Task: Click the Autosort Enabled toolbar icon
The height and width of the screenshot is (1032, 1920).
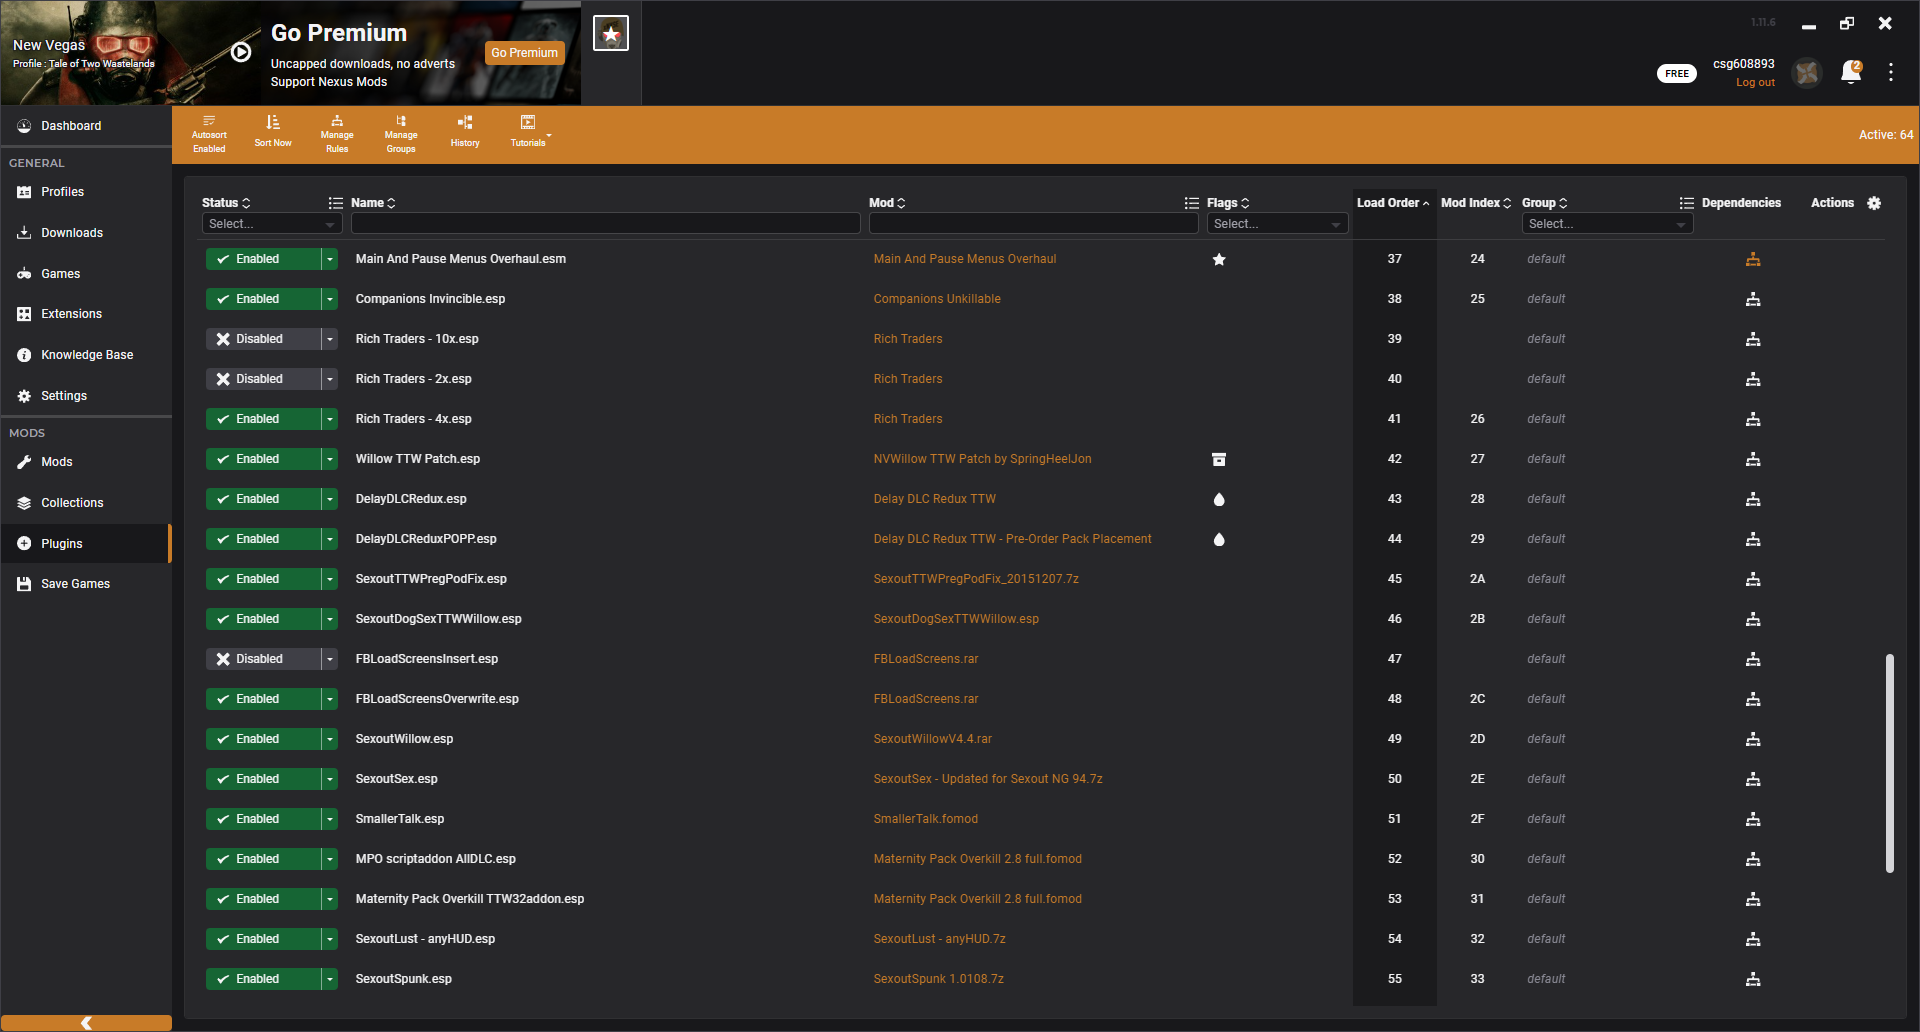Action: coord(209,134)
